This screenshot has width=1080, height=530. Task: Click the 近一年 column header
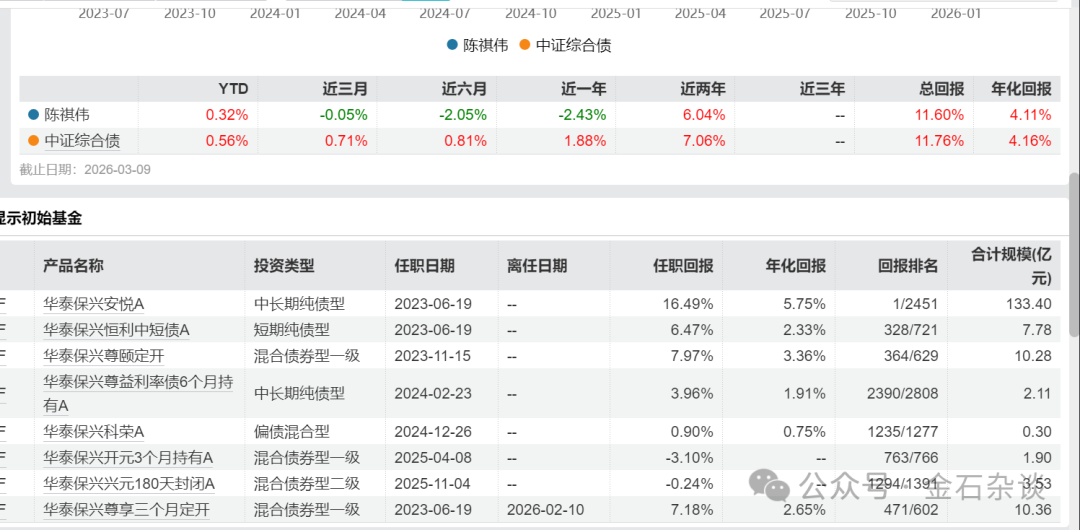tap(583, 89)
